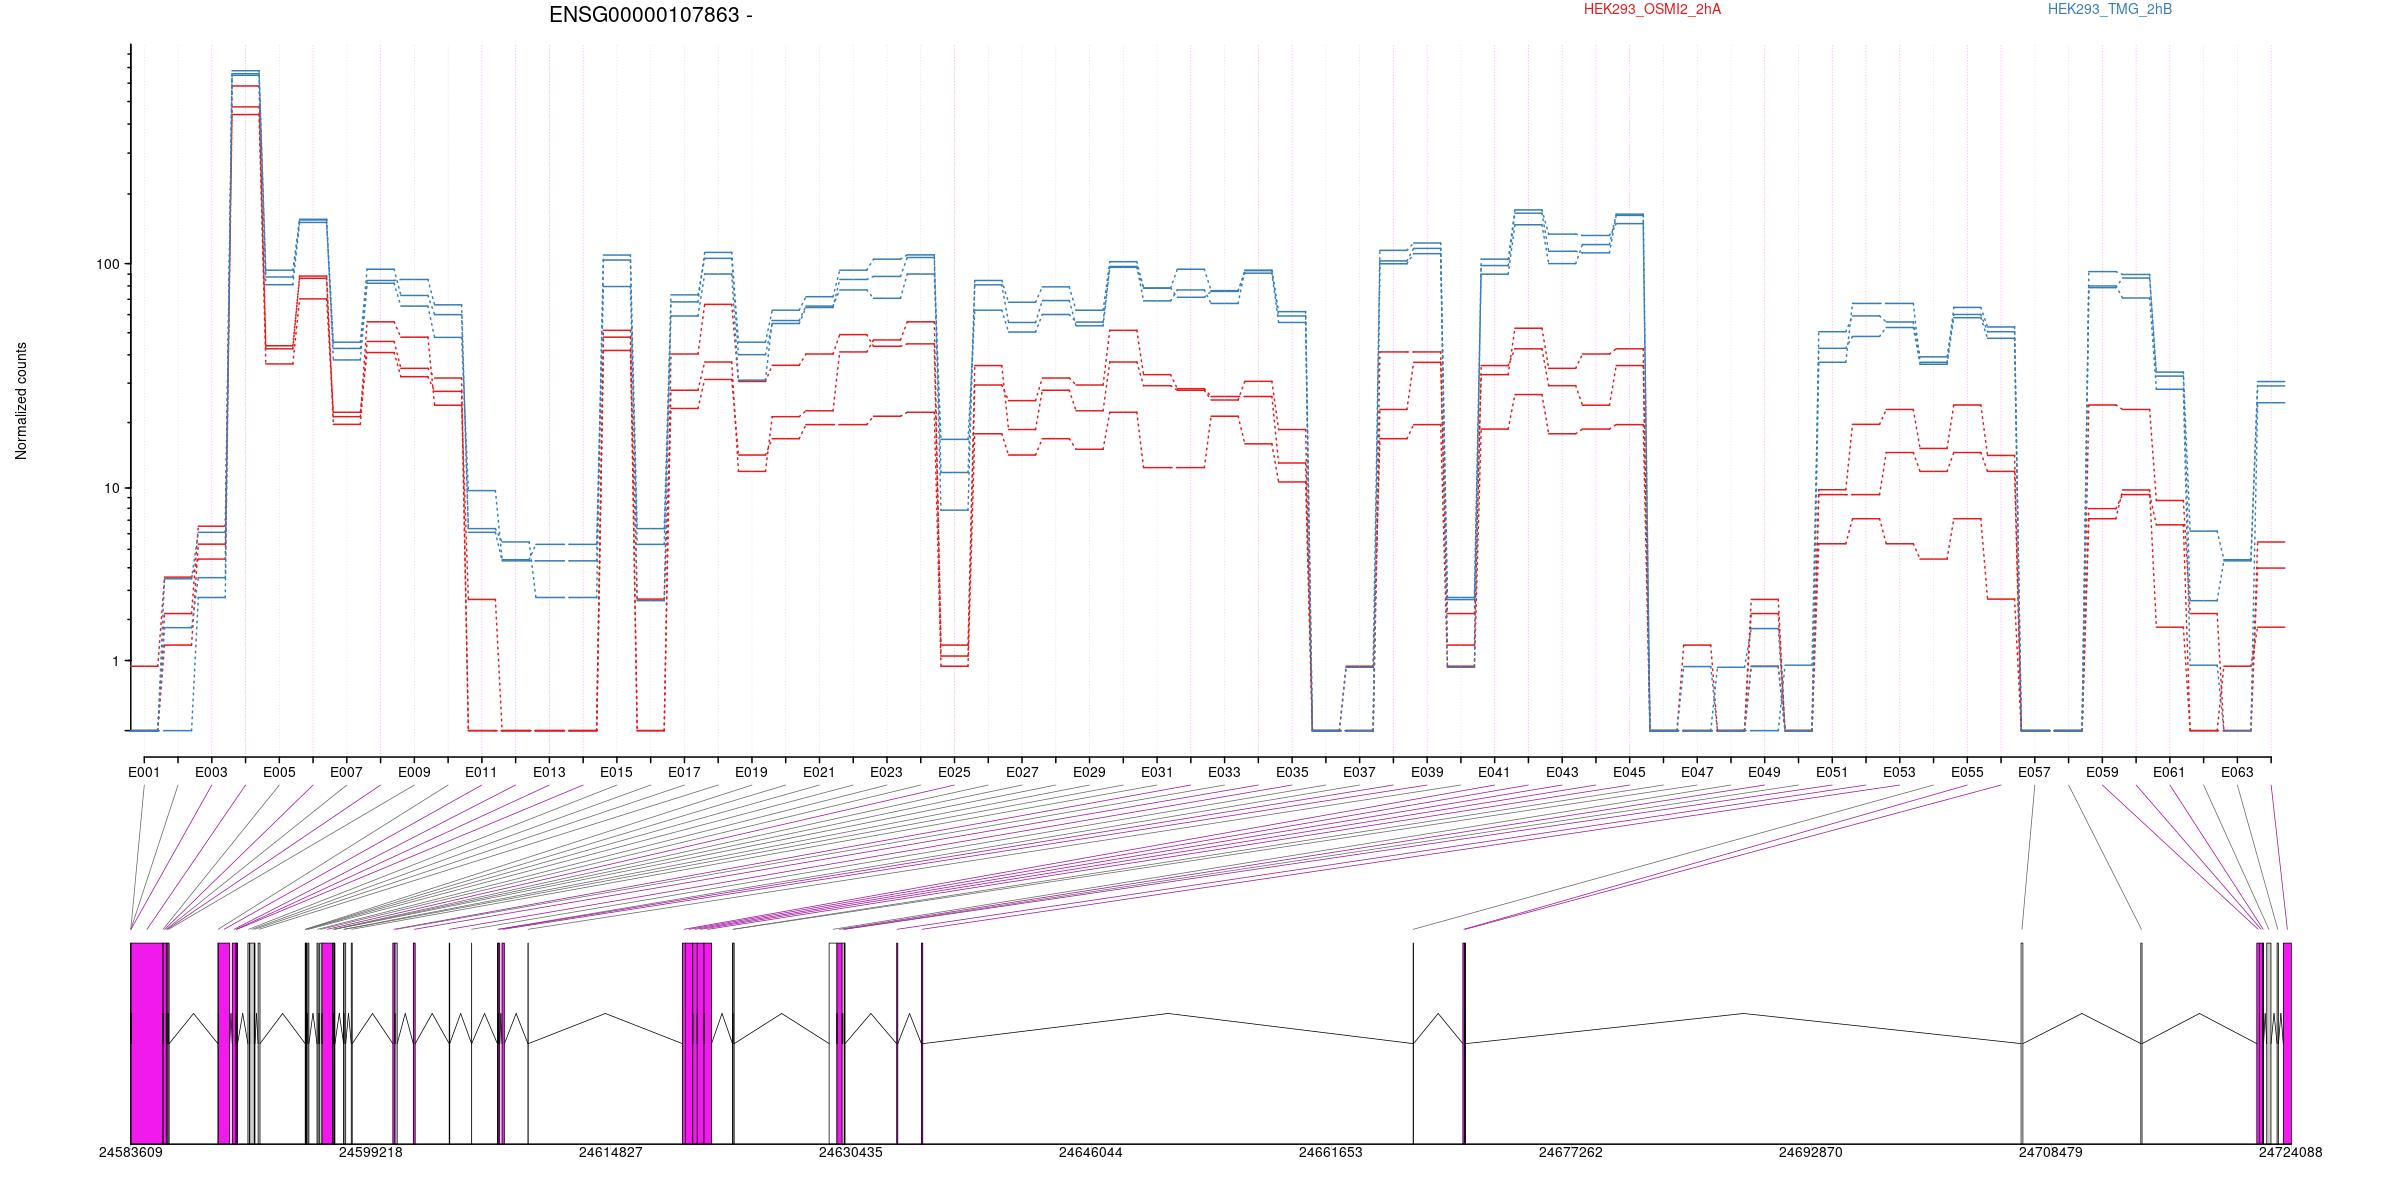The image size is (2400, 1200).
Task: Click exon label E063
Action: [x=2237, y=772]
